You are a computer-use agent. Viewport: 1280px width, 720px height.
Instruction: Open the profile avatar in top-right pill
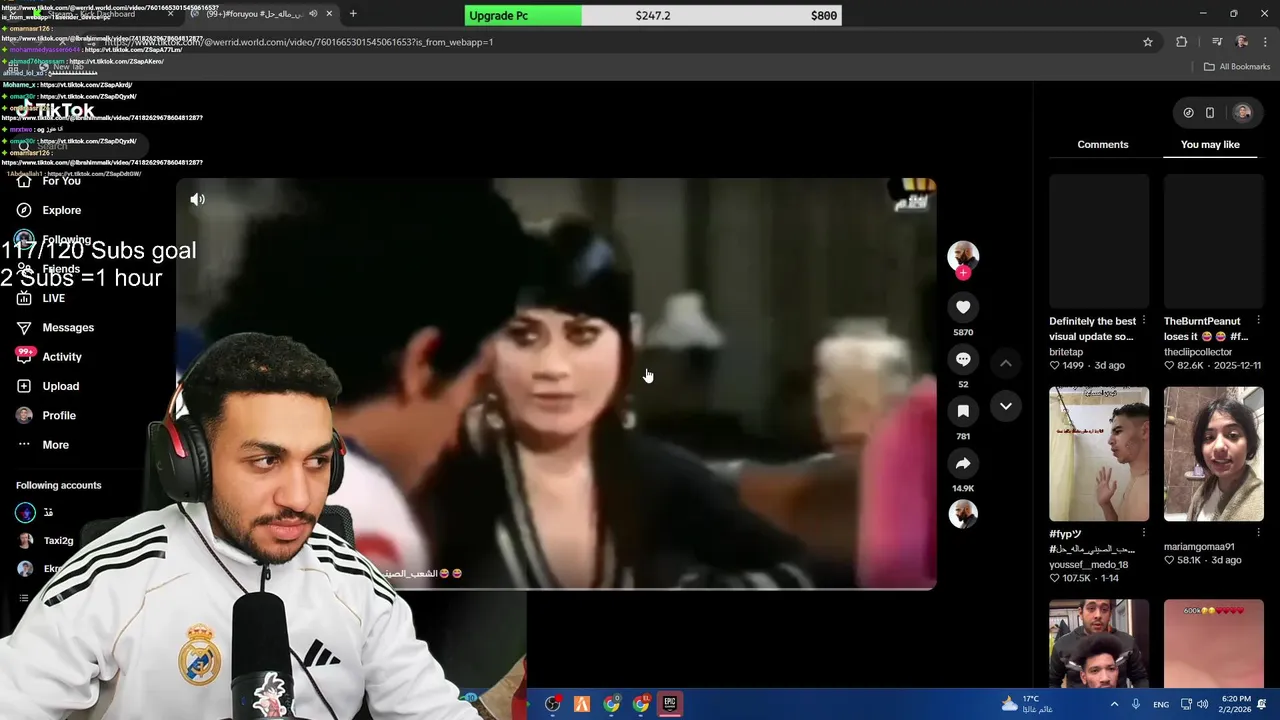click(1243, 113)
